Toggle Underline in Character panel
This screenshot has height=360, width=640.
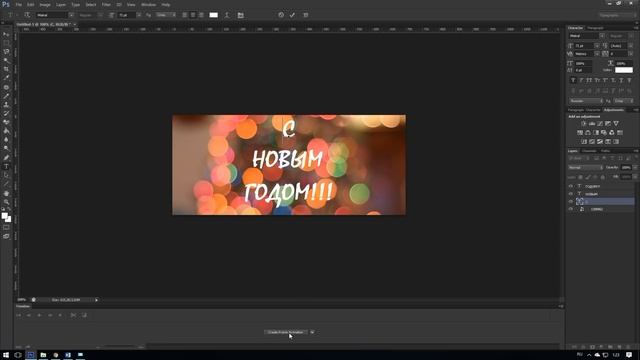(621, 80)
